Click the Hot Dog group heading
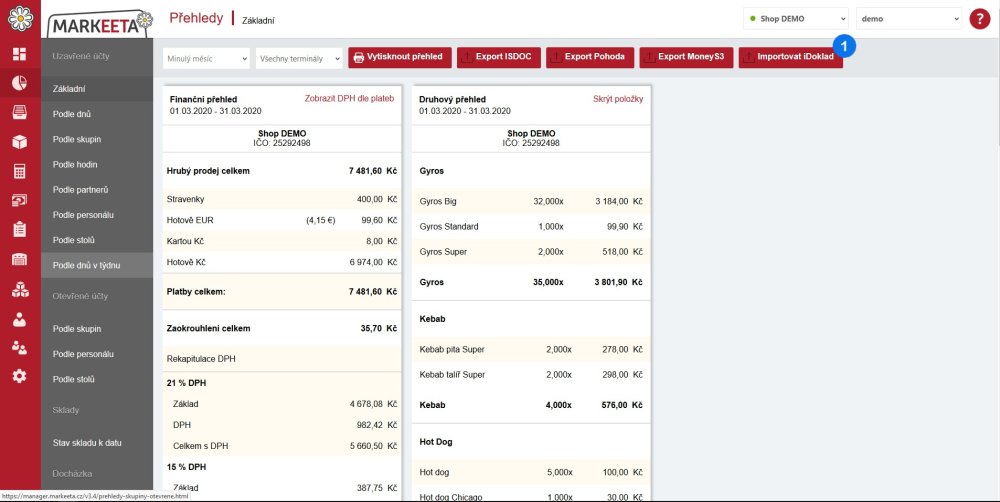 [x=436, y=441]
